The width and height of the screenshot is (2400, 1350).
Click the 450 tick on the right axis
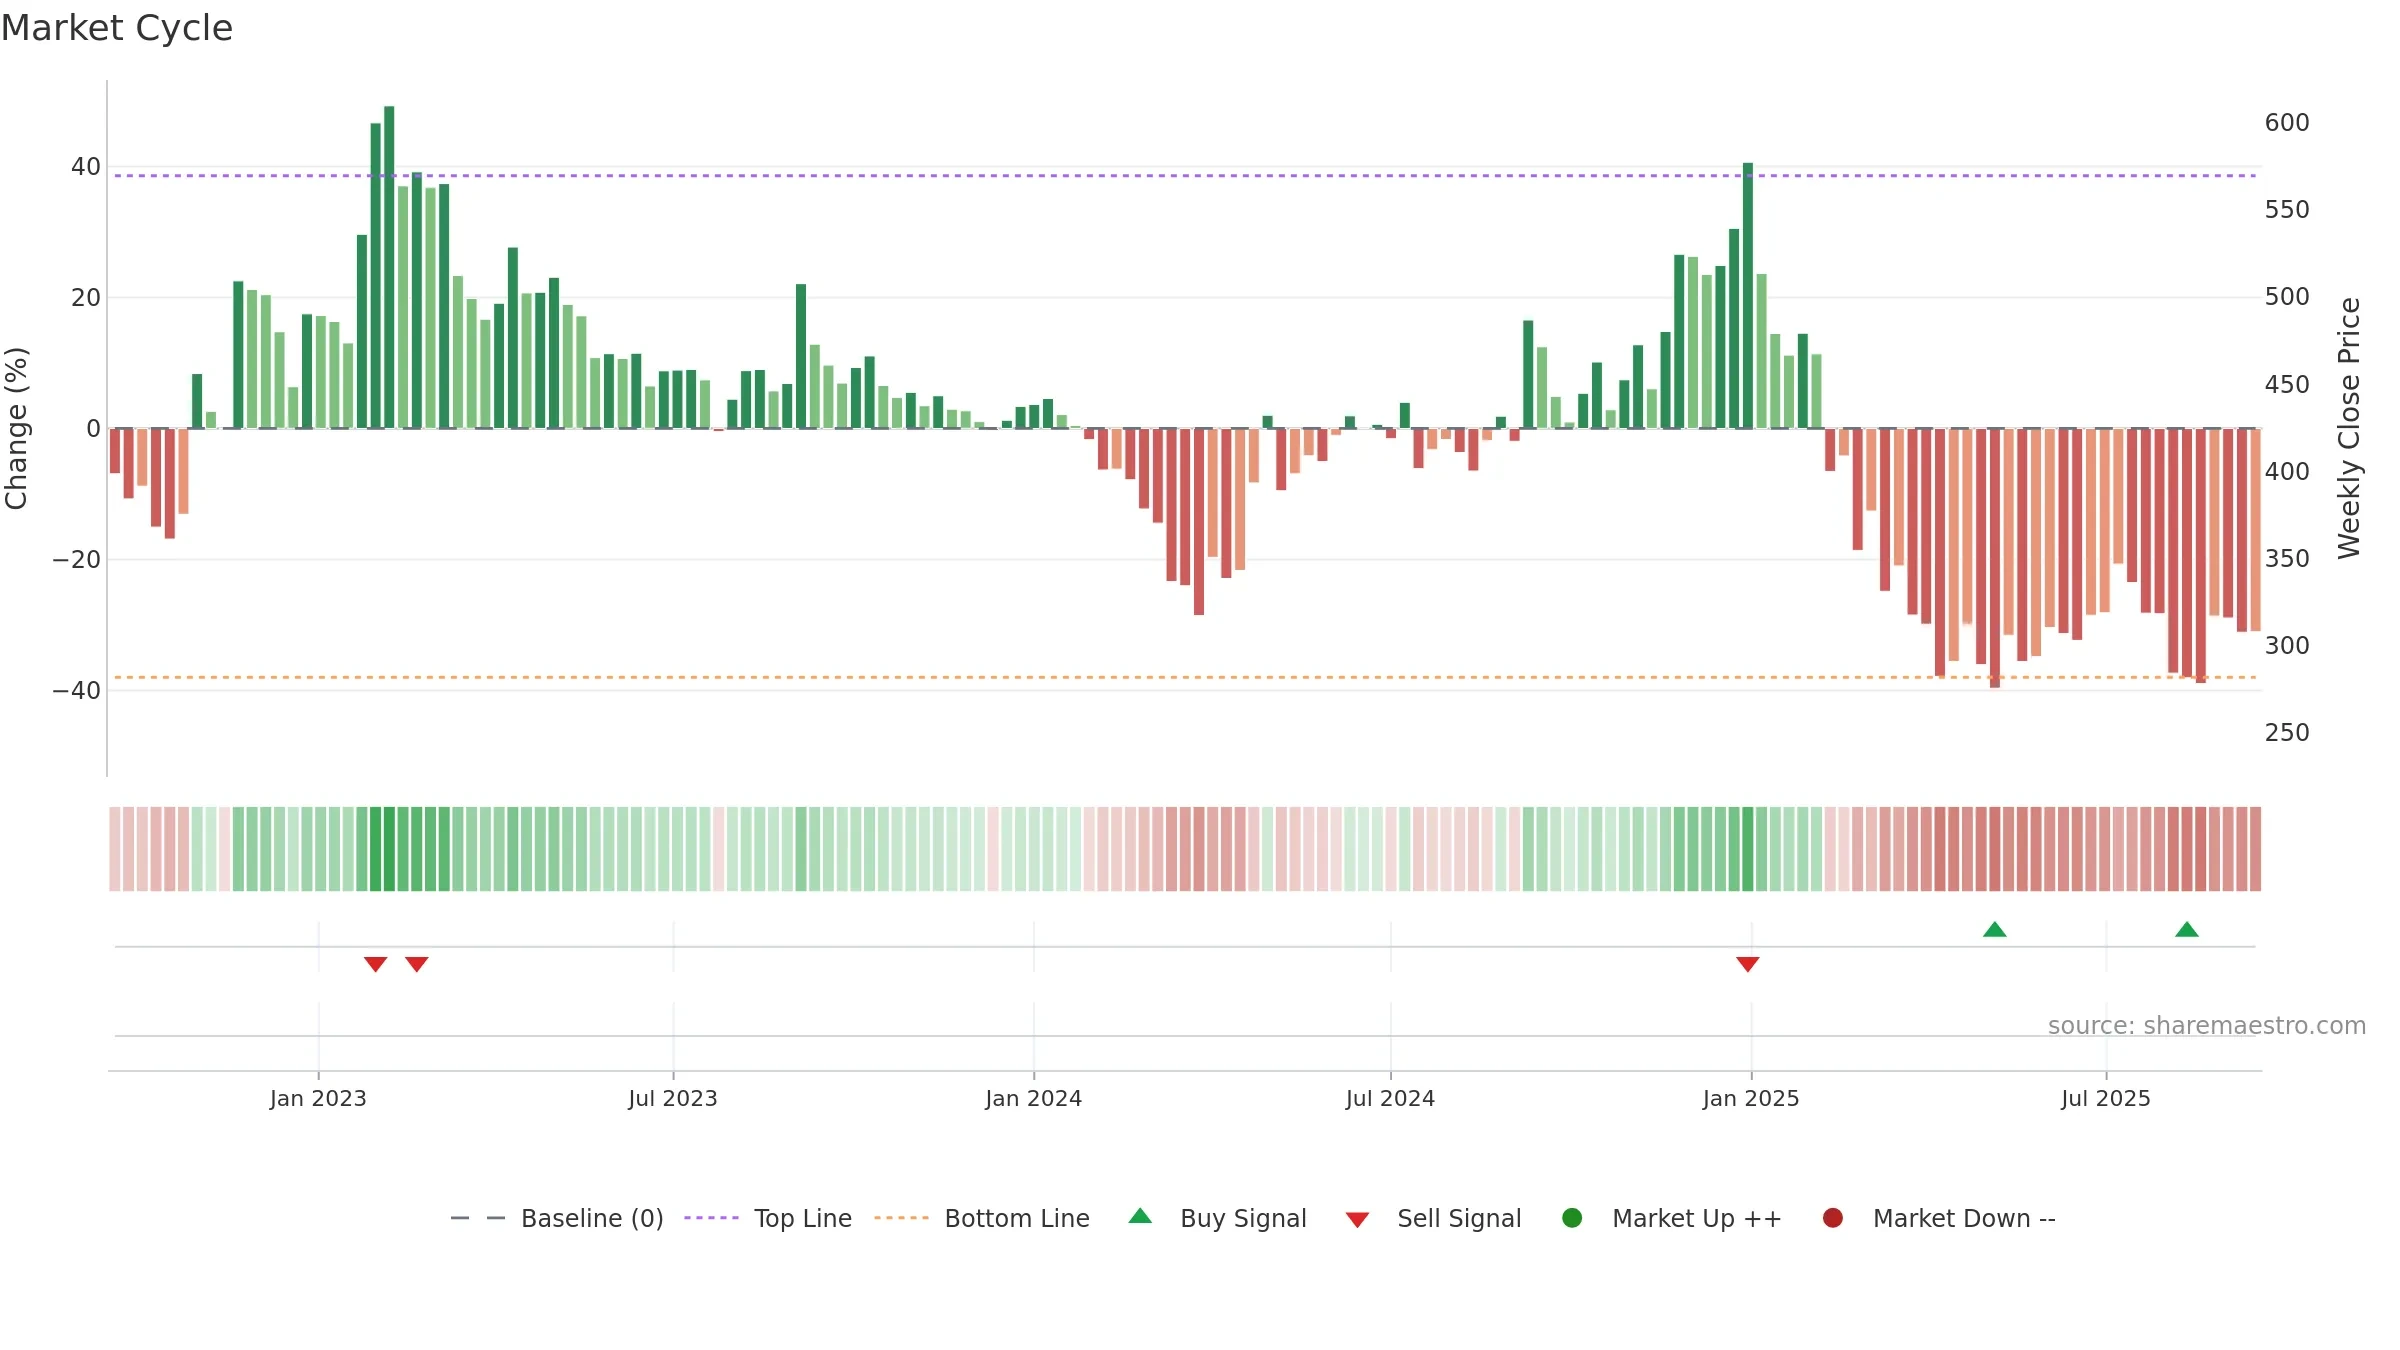click(x=2287, y=385)
